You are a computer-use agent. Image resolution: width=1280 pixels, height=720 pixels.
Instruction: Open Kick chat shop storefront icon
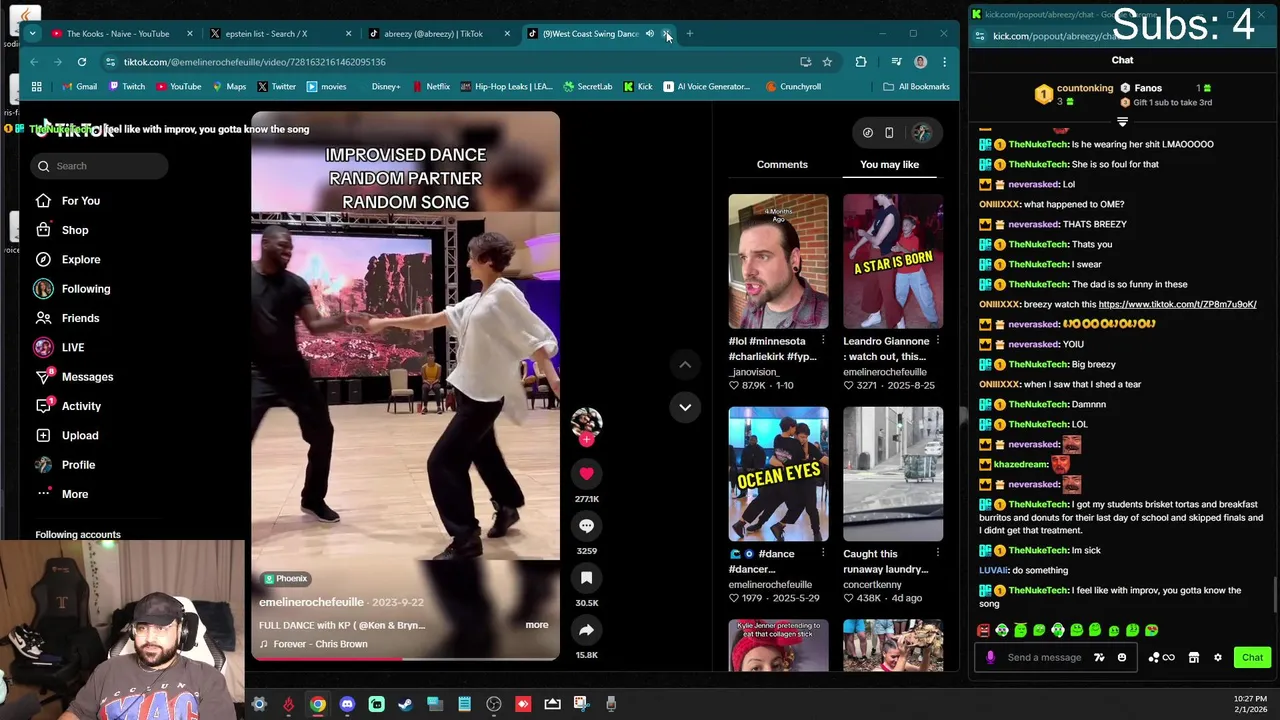coord(1193,658)
